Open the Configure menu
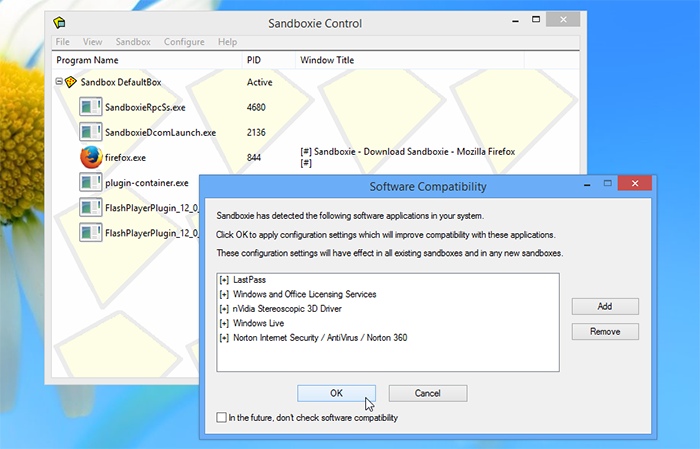Viewport: 700px width, 449px height. point(184,42)
